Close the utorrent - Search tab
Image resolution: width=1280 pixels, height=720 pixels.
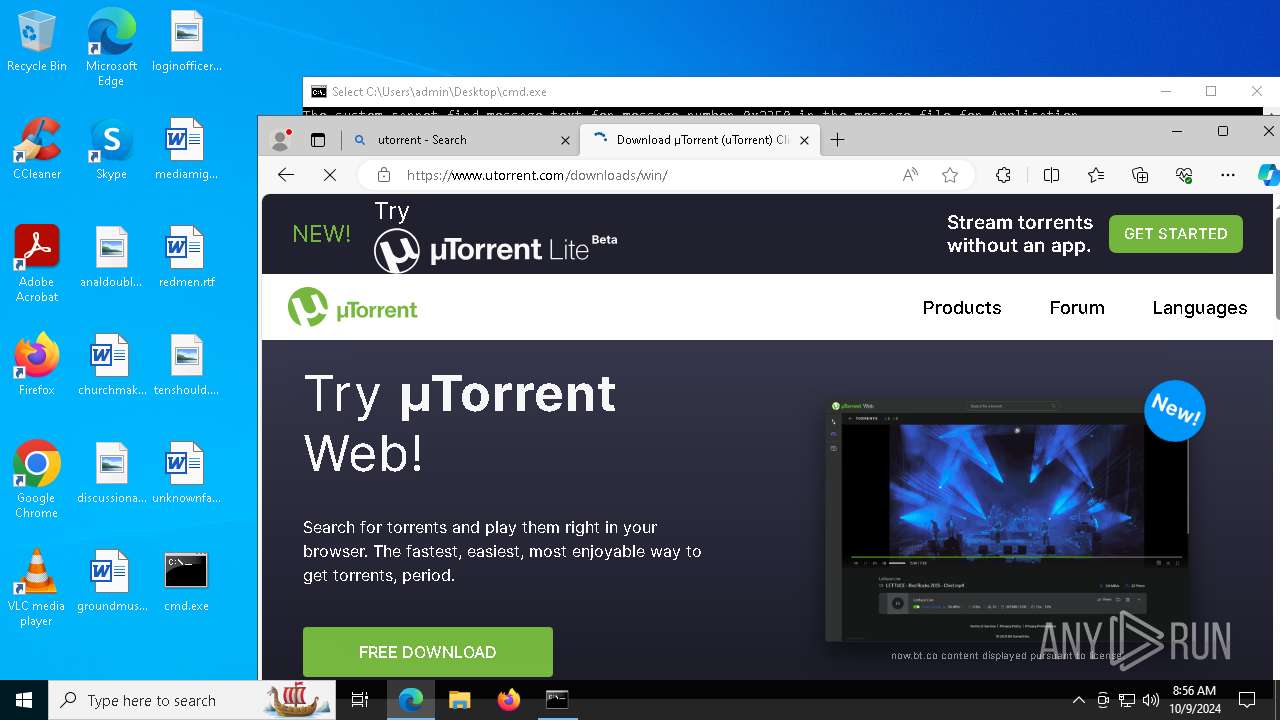(565, 140)
